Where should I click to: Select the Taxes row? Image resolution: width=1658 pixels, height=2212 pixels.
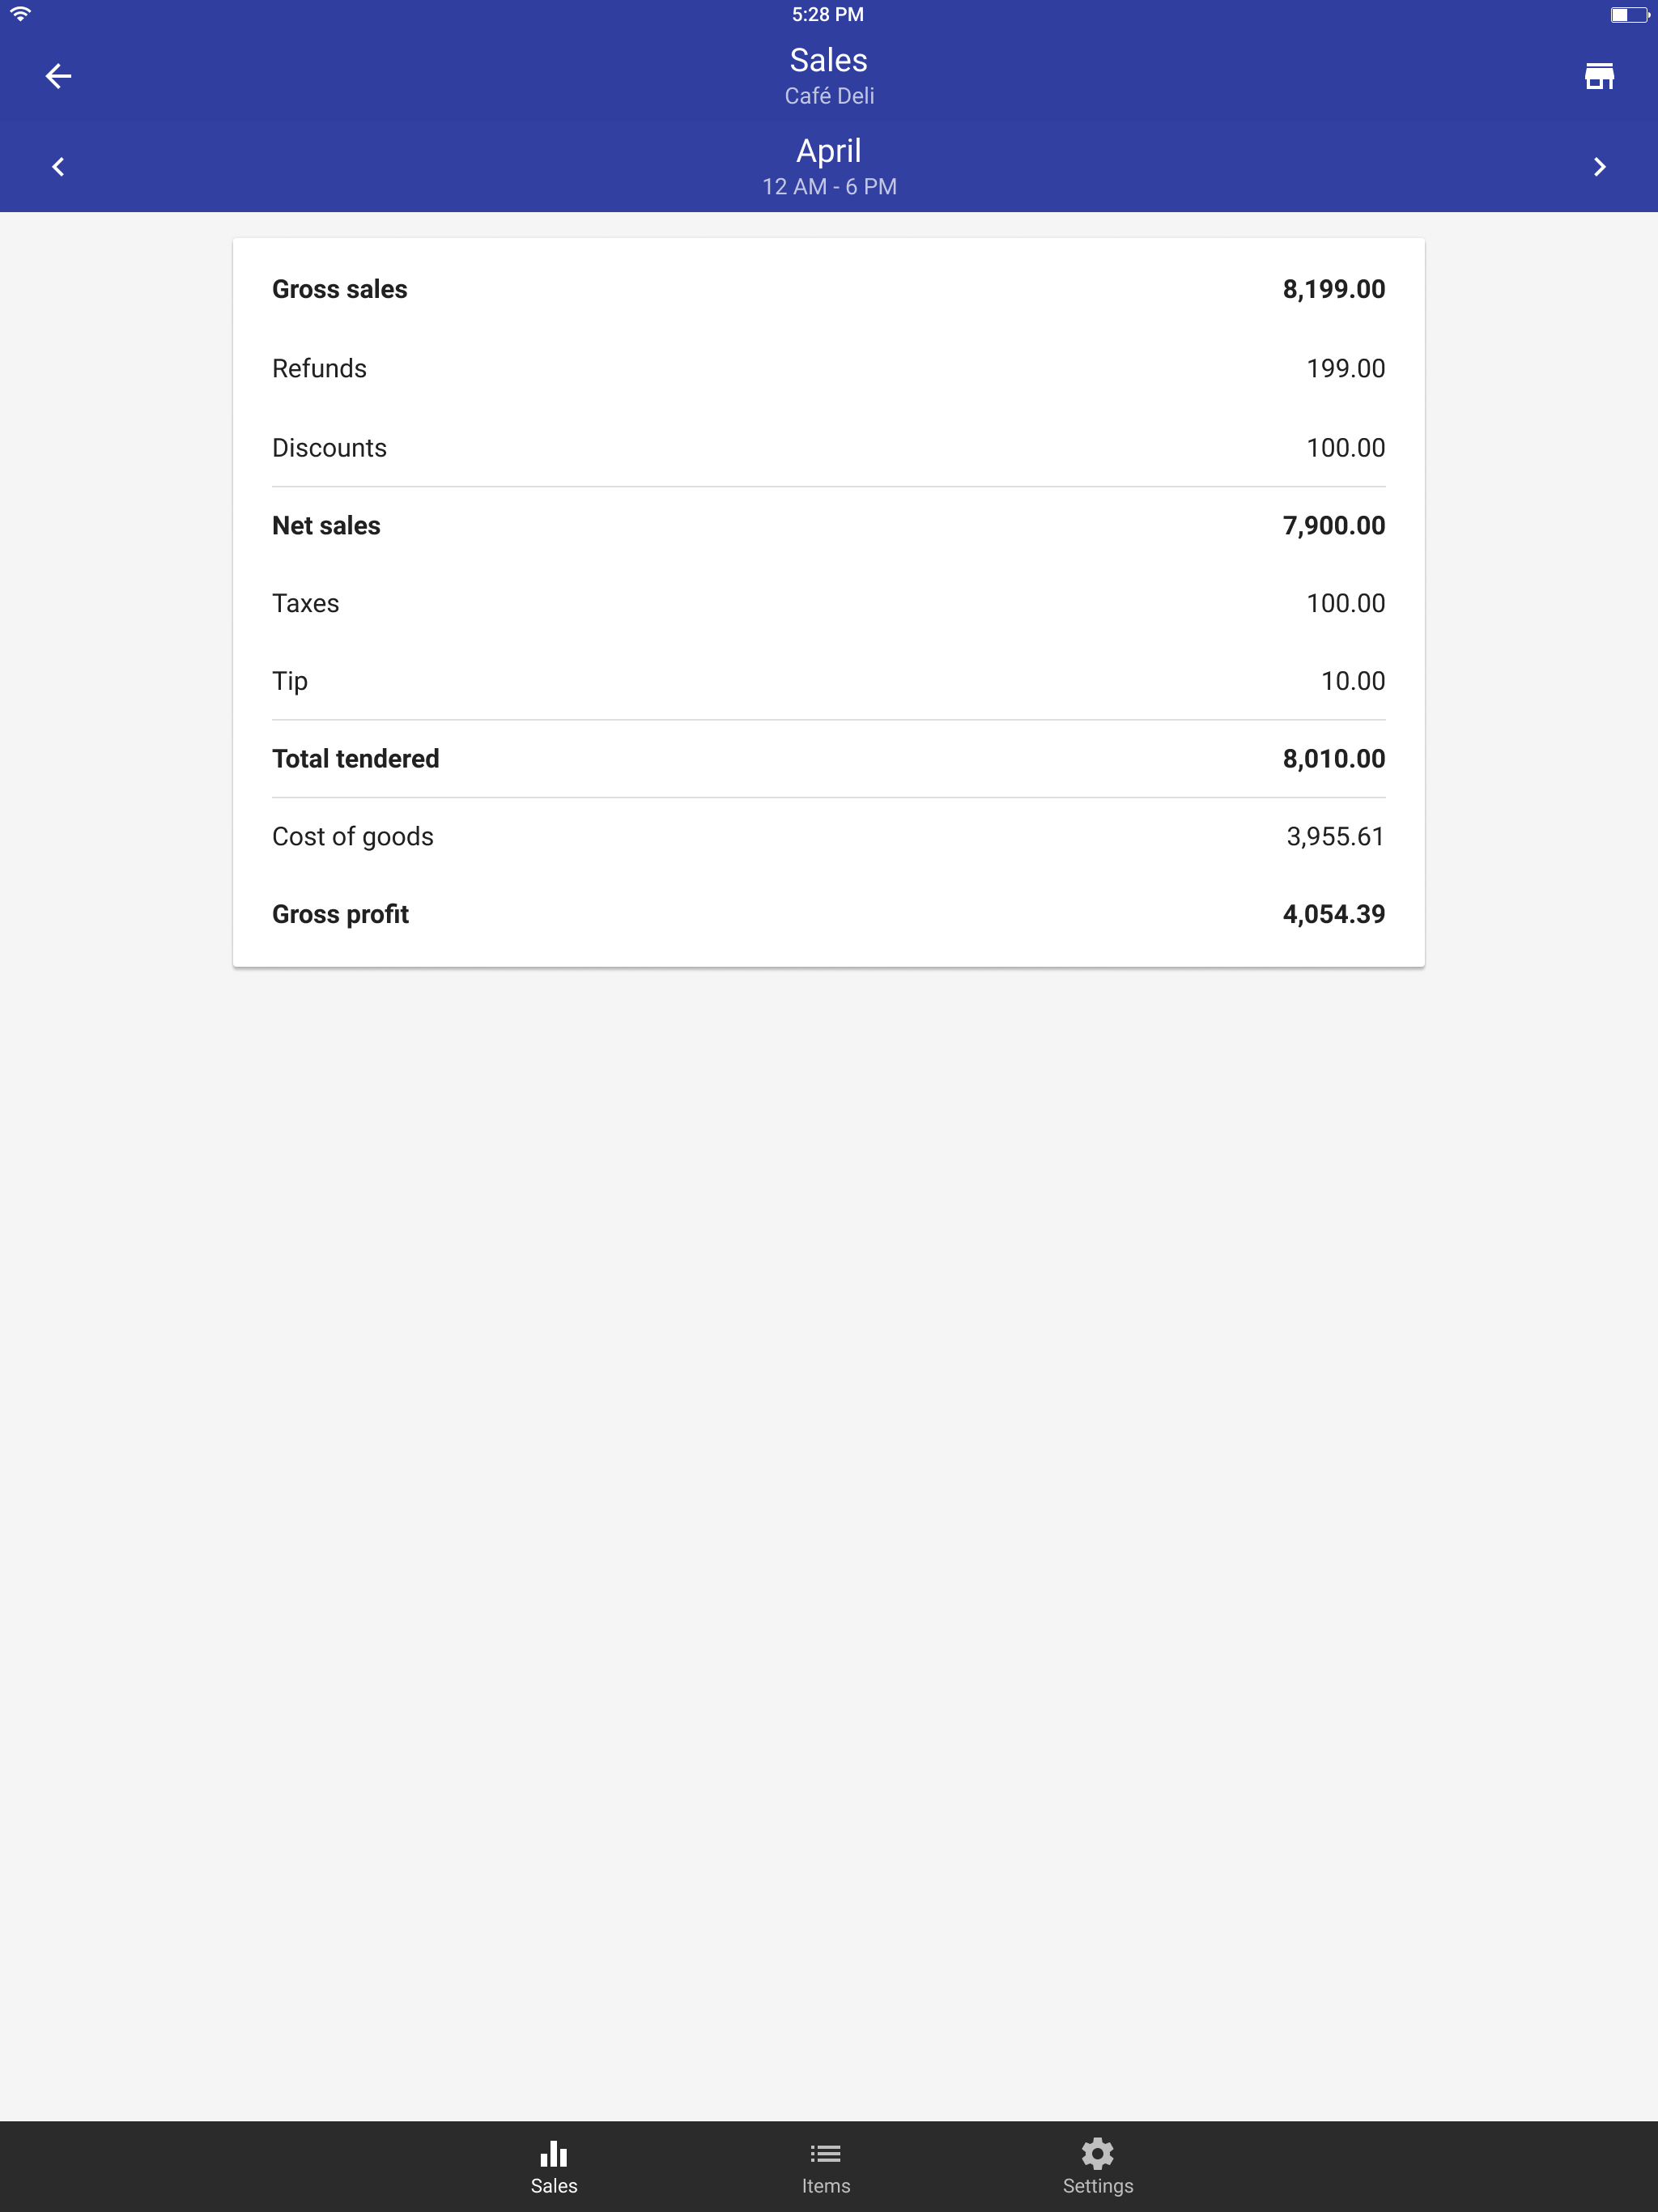[828, 603]
